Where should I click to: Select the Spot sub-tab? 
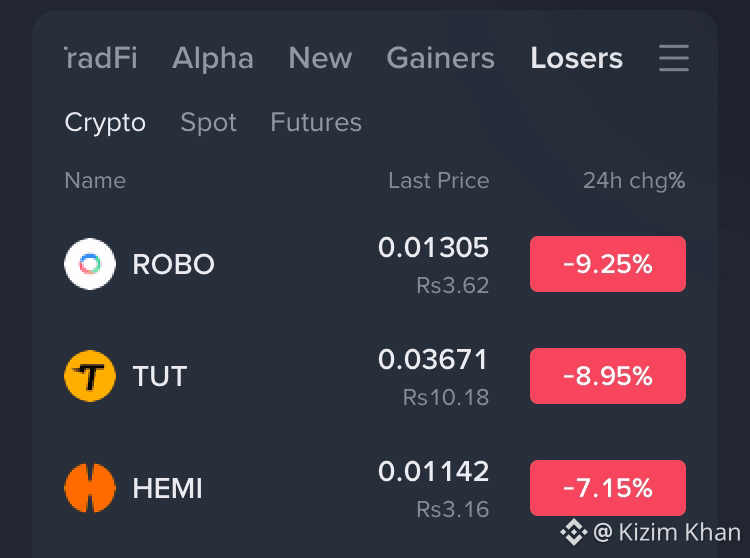point(208,122)
